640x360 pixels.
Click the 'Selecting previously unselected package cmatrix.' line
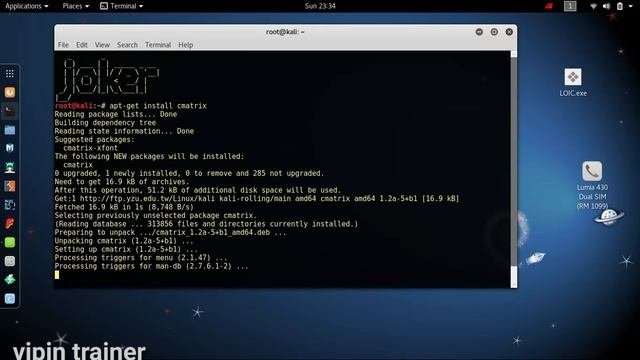tap(156, 216)
